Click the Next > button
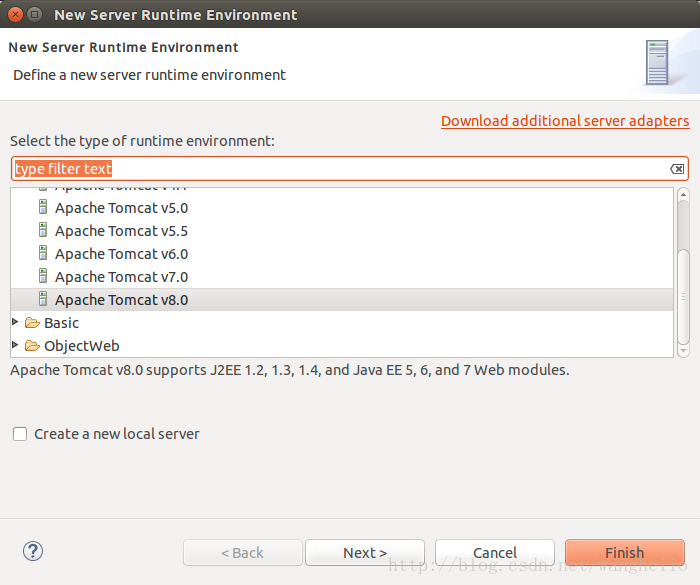Image resolution: width=700 pixels, height=585 pixels. coord(365,552)
